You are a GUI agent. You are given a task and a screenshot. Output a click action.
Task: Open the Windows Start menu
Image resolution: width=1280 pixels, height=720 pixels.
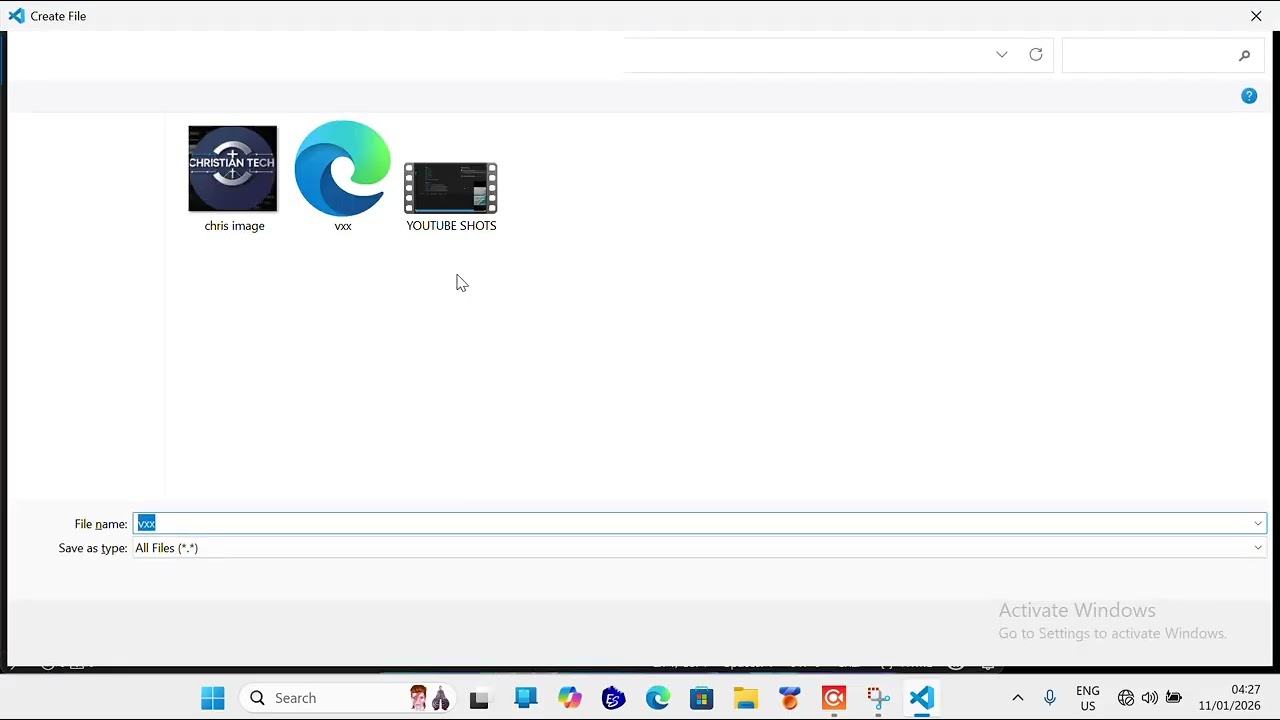point(213,698)
